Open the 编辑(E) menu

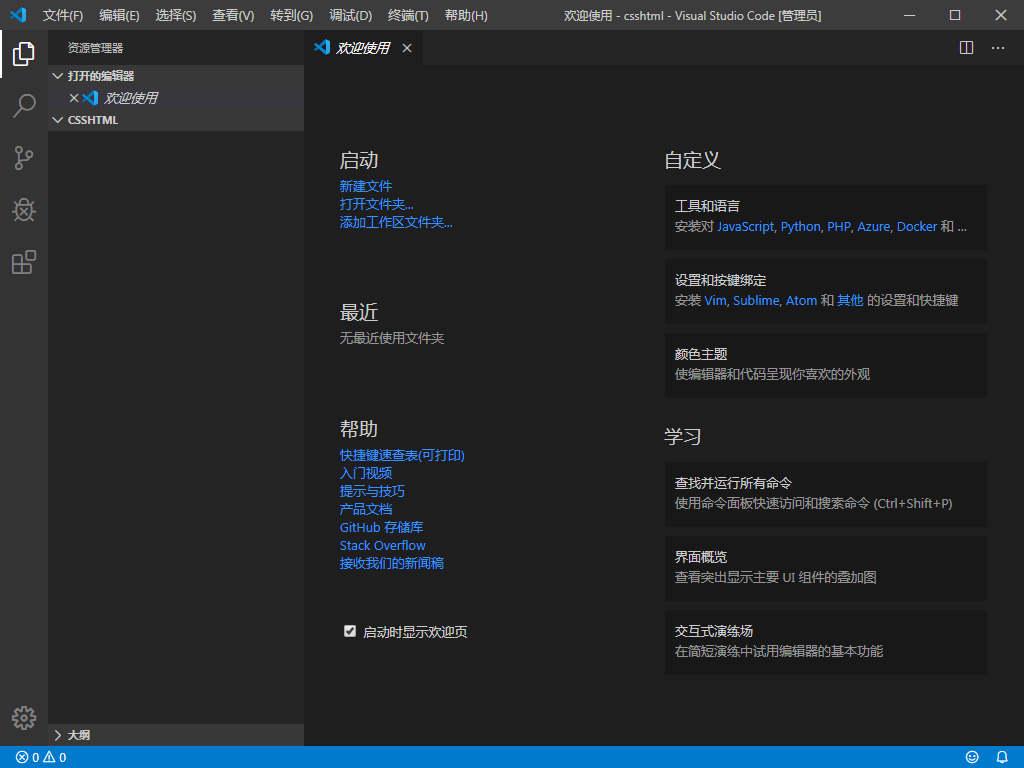(120, 16)
